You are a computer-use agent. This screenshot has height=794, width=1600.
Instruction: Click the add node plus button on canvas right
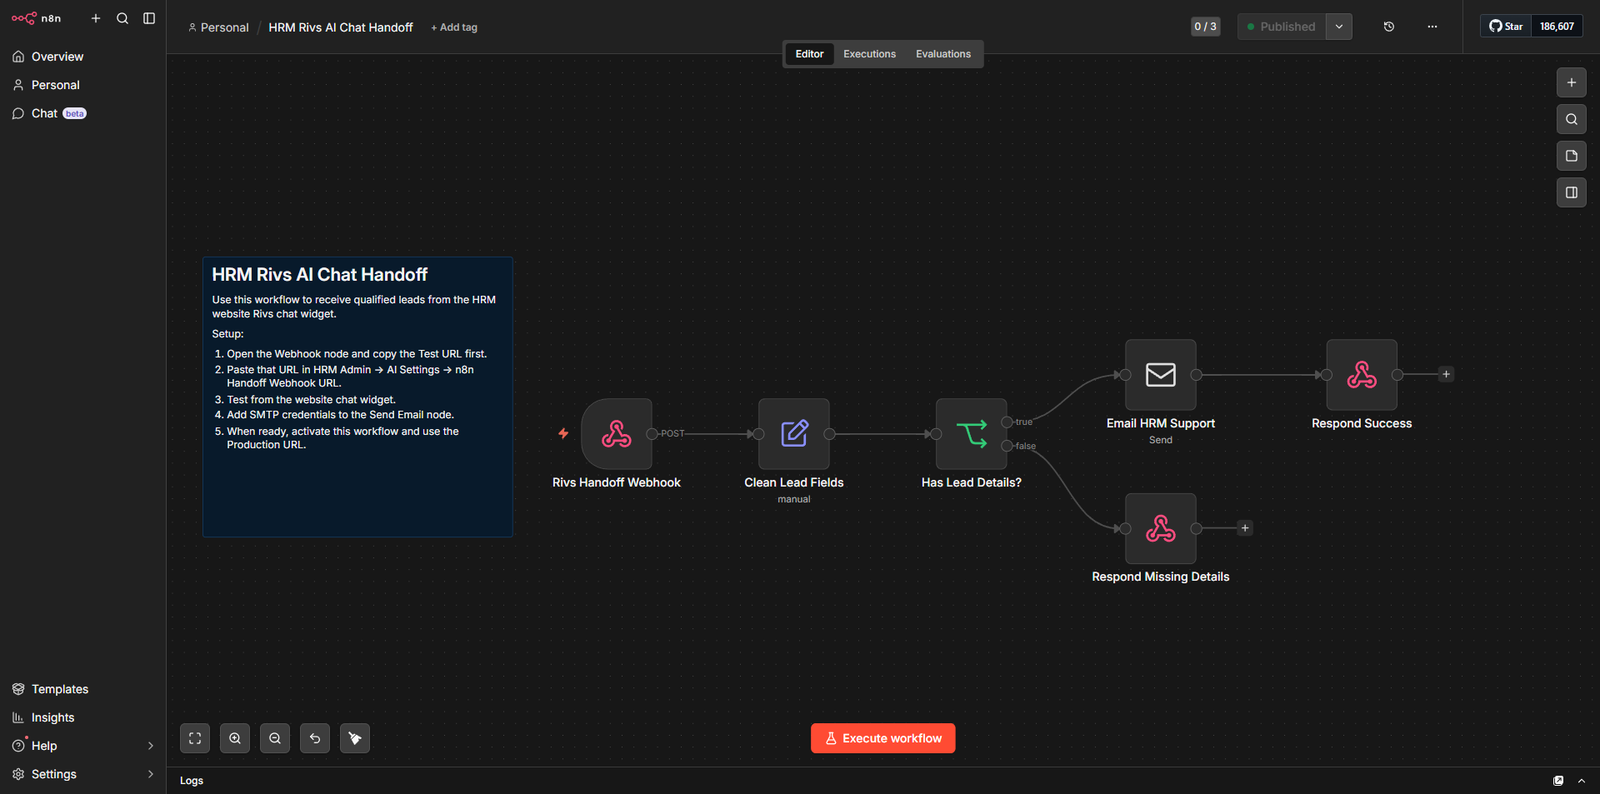point(1571,83)
